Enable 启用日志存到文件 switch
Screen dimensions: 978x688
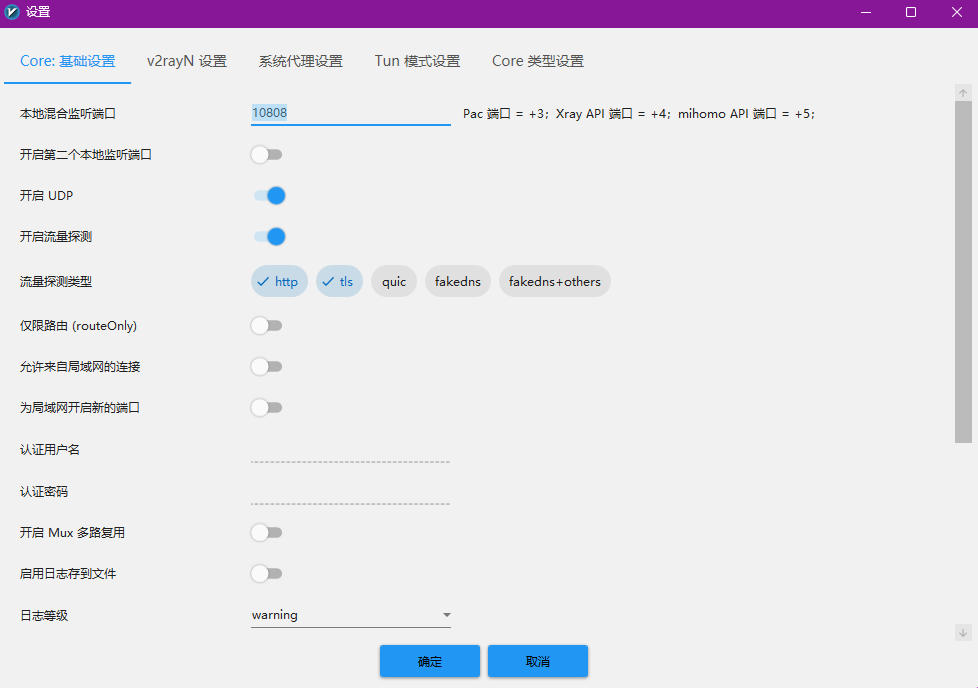267,574
